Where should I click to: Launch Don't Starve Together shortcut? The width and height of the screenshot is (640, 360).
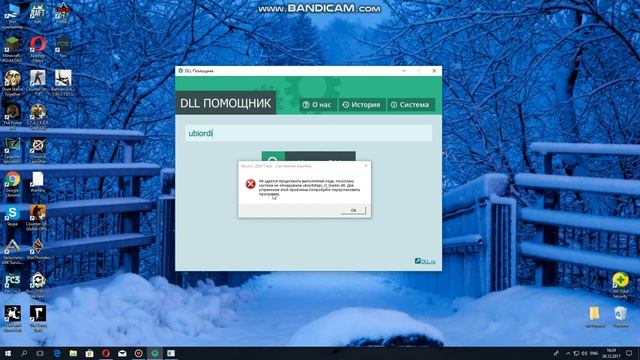coord(13,82)
